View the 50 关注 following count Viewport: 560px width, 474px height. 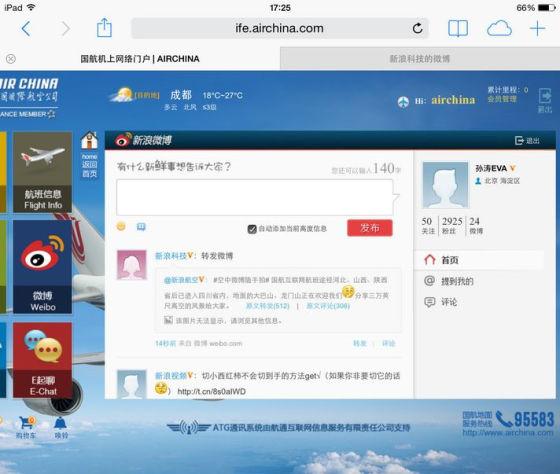click(x=428, y=225)
